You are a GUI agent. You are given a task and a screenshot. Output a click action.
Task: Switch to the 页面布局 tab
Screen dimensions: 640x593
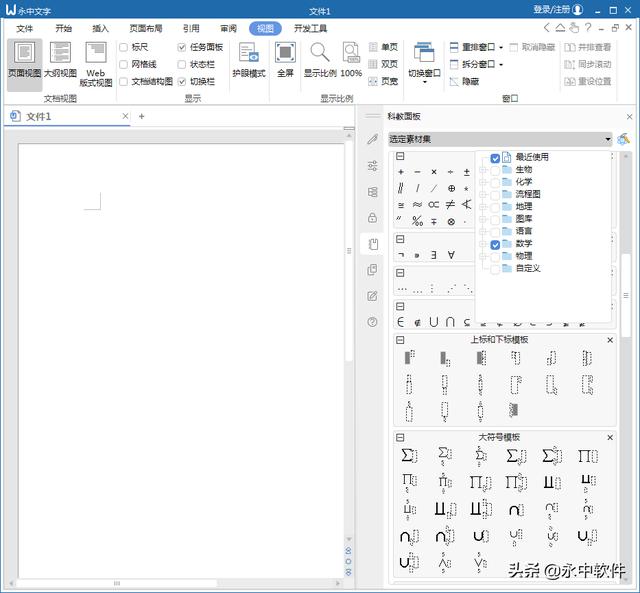pos(146,28)
